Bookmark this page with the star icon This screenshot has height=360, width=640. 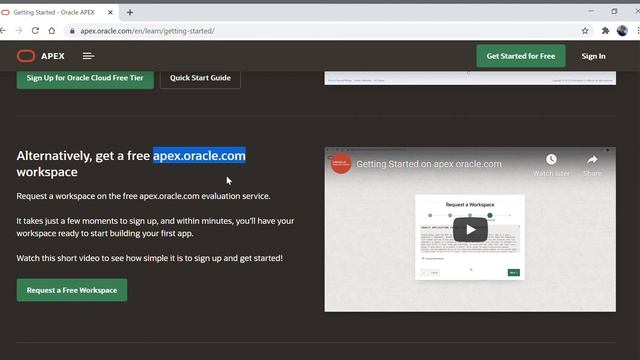585,31
